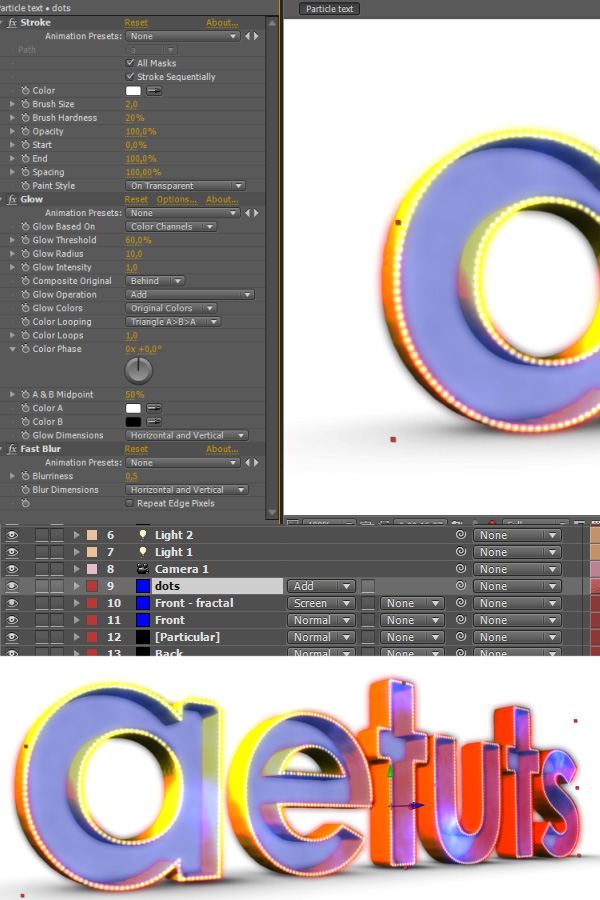Reset the Glow effect
The image size is (600, 900).
point(136,200)
